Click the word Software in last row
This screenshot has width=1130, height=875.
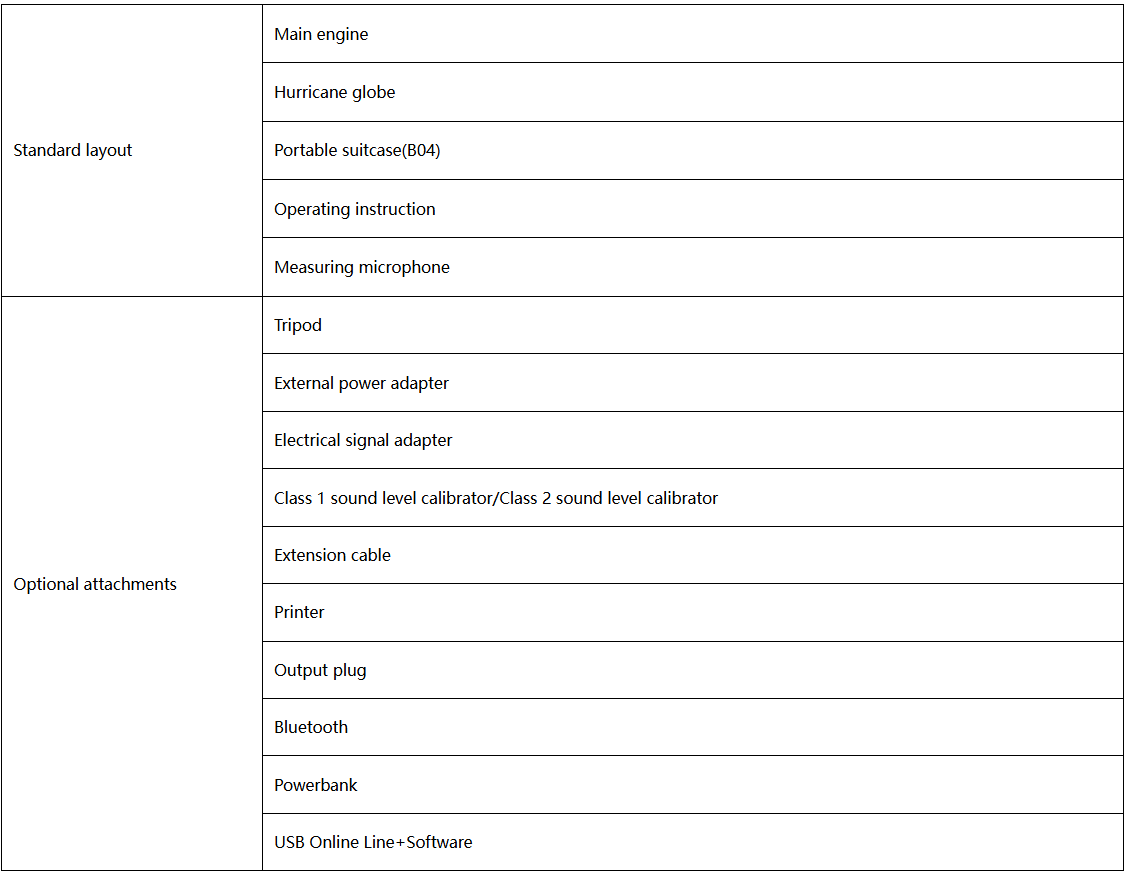[x=440, y=842]
